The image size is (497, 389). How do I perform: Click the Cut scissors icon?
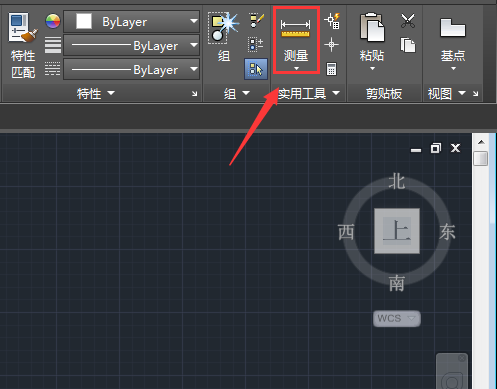[x=408, y=21]
